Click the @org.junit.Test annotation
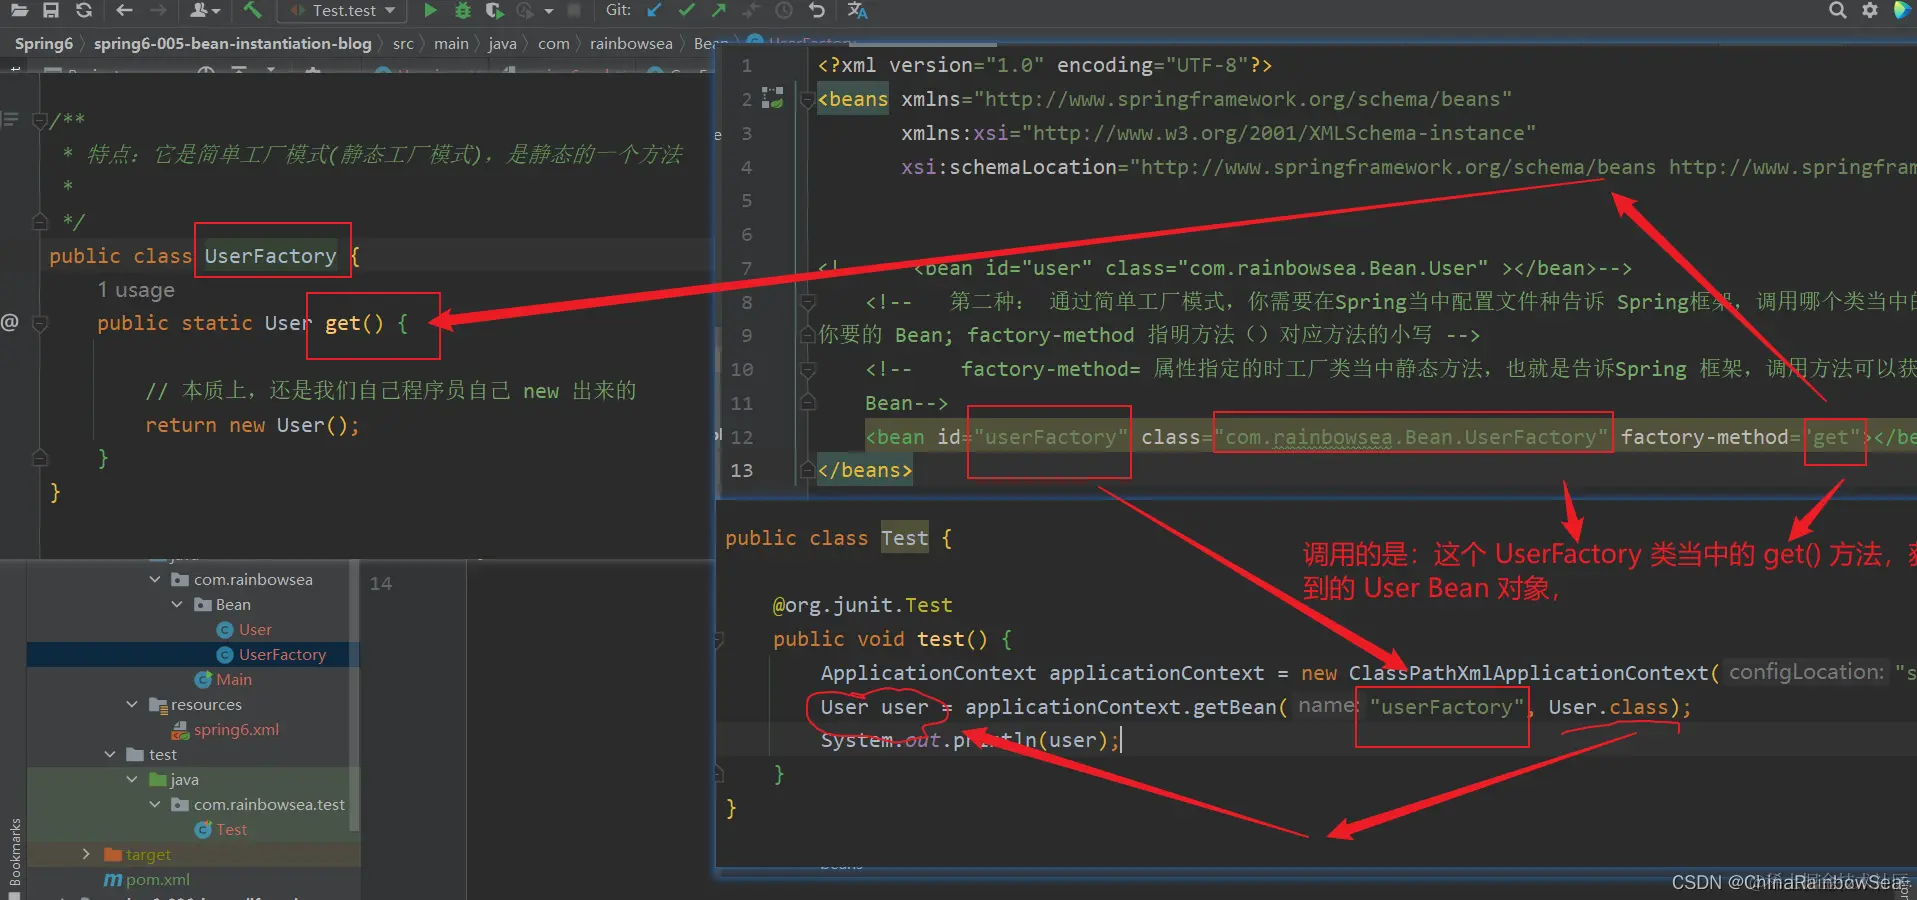 (x=862, y=605)
